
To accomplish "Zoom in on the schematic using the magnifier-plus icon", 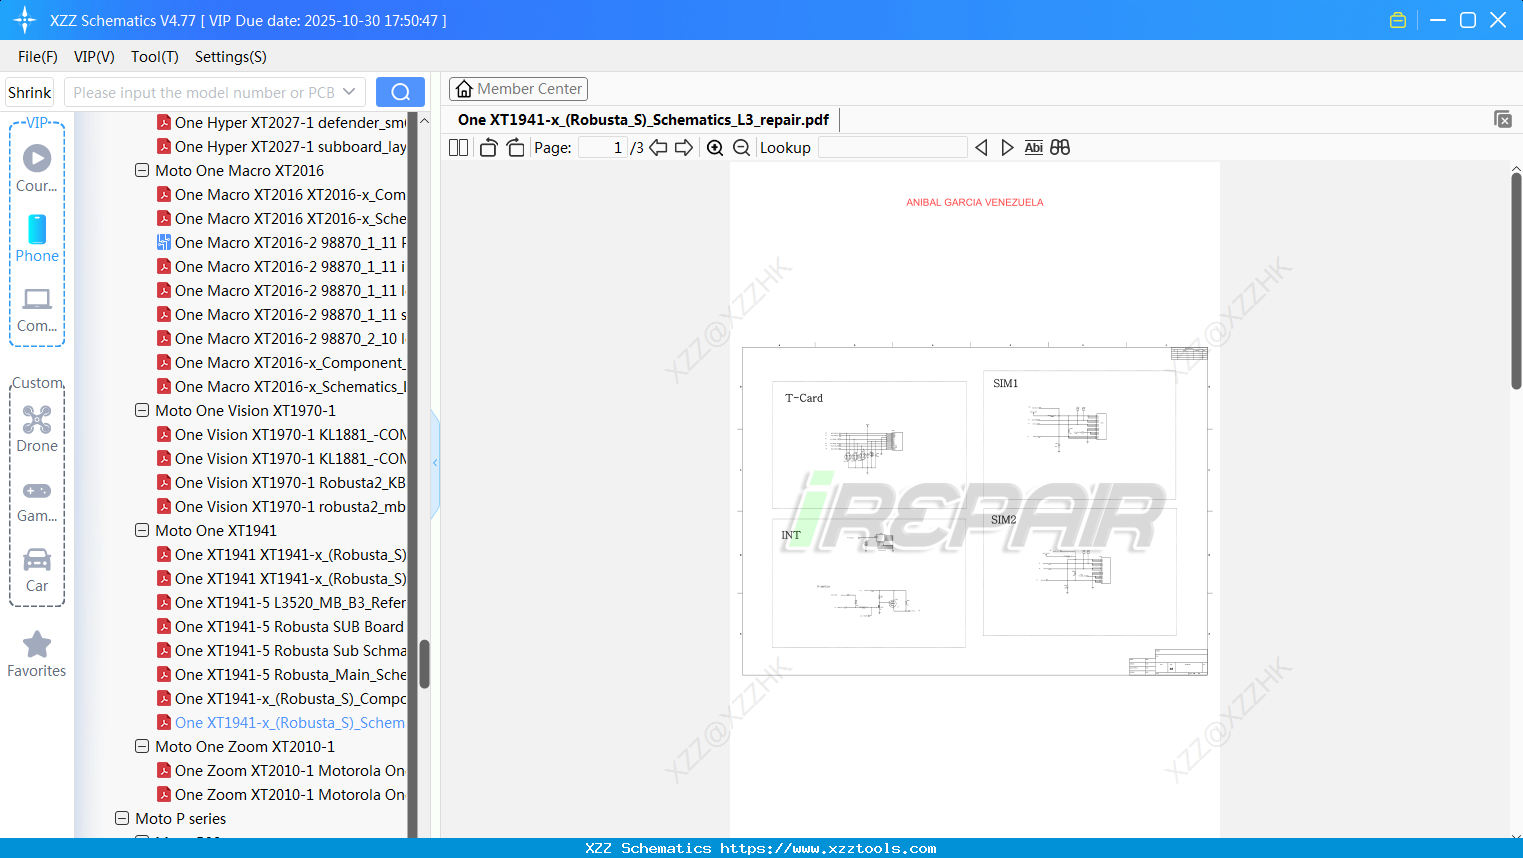I will [x=715, y=147].
